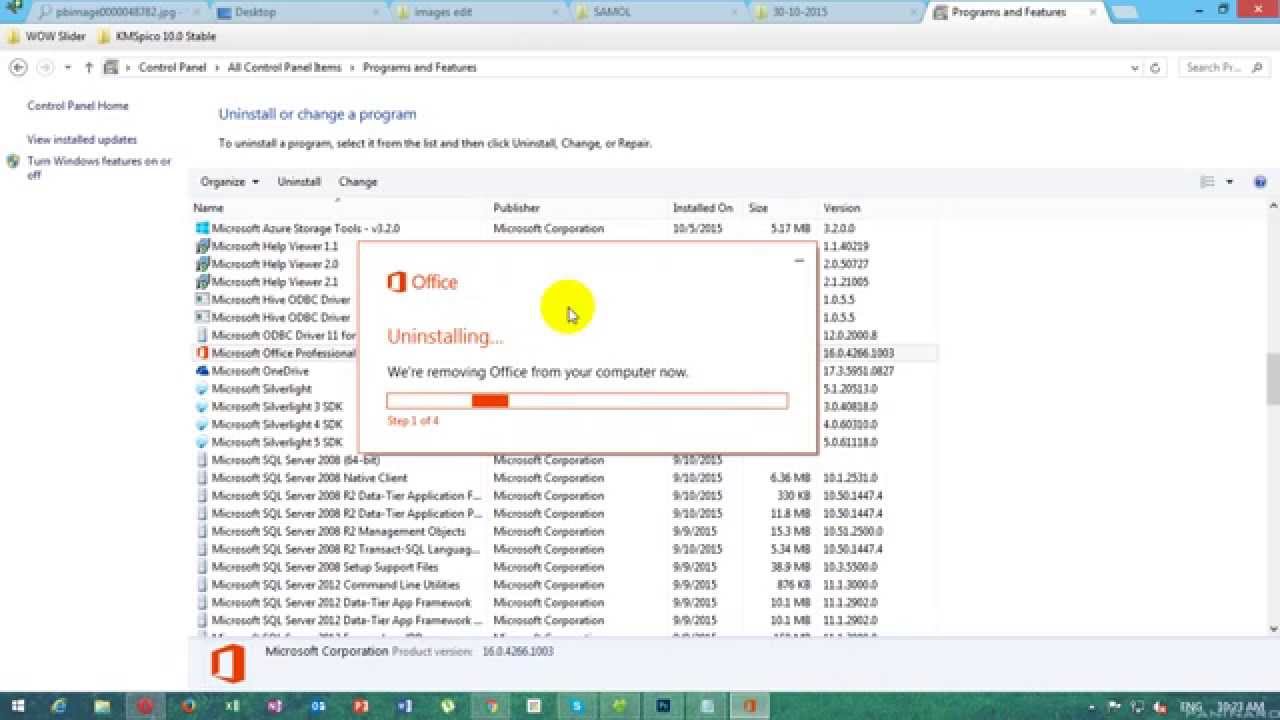Sort by the Version column header
The image size is (1280, 720).
(878, 208)
